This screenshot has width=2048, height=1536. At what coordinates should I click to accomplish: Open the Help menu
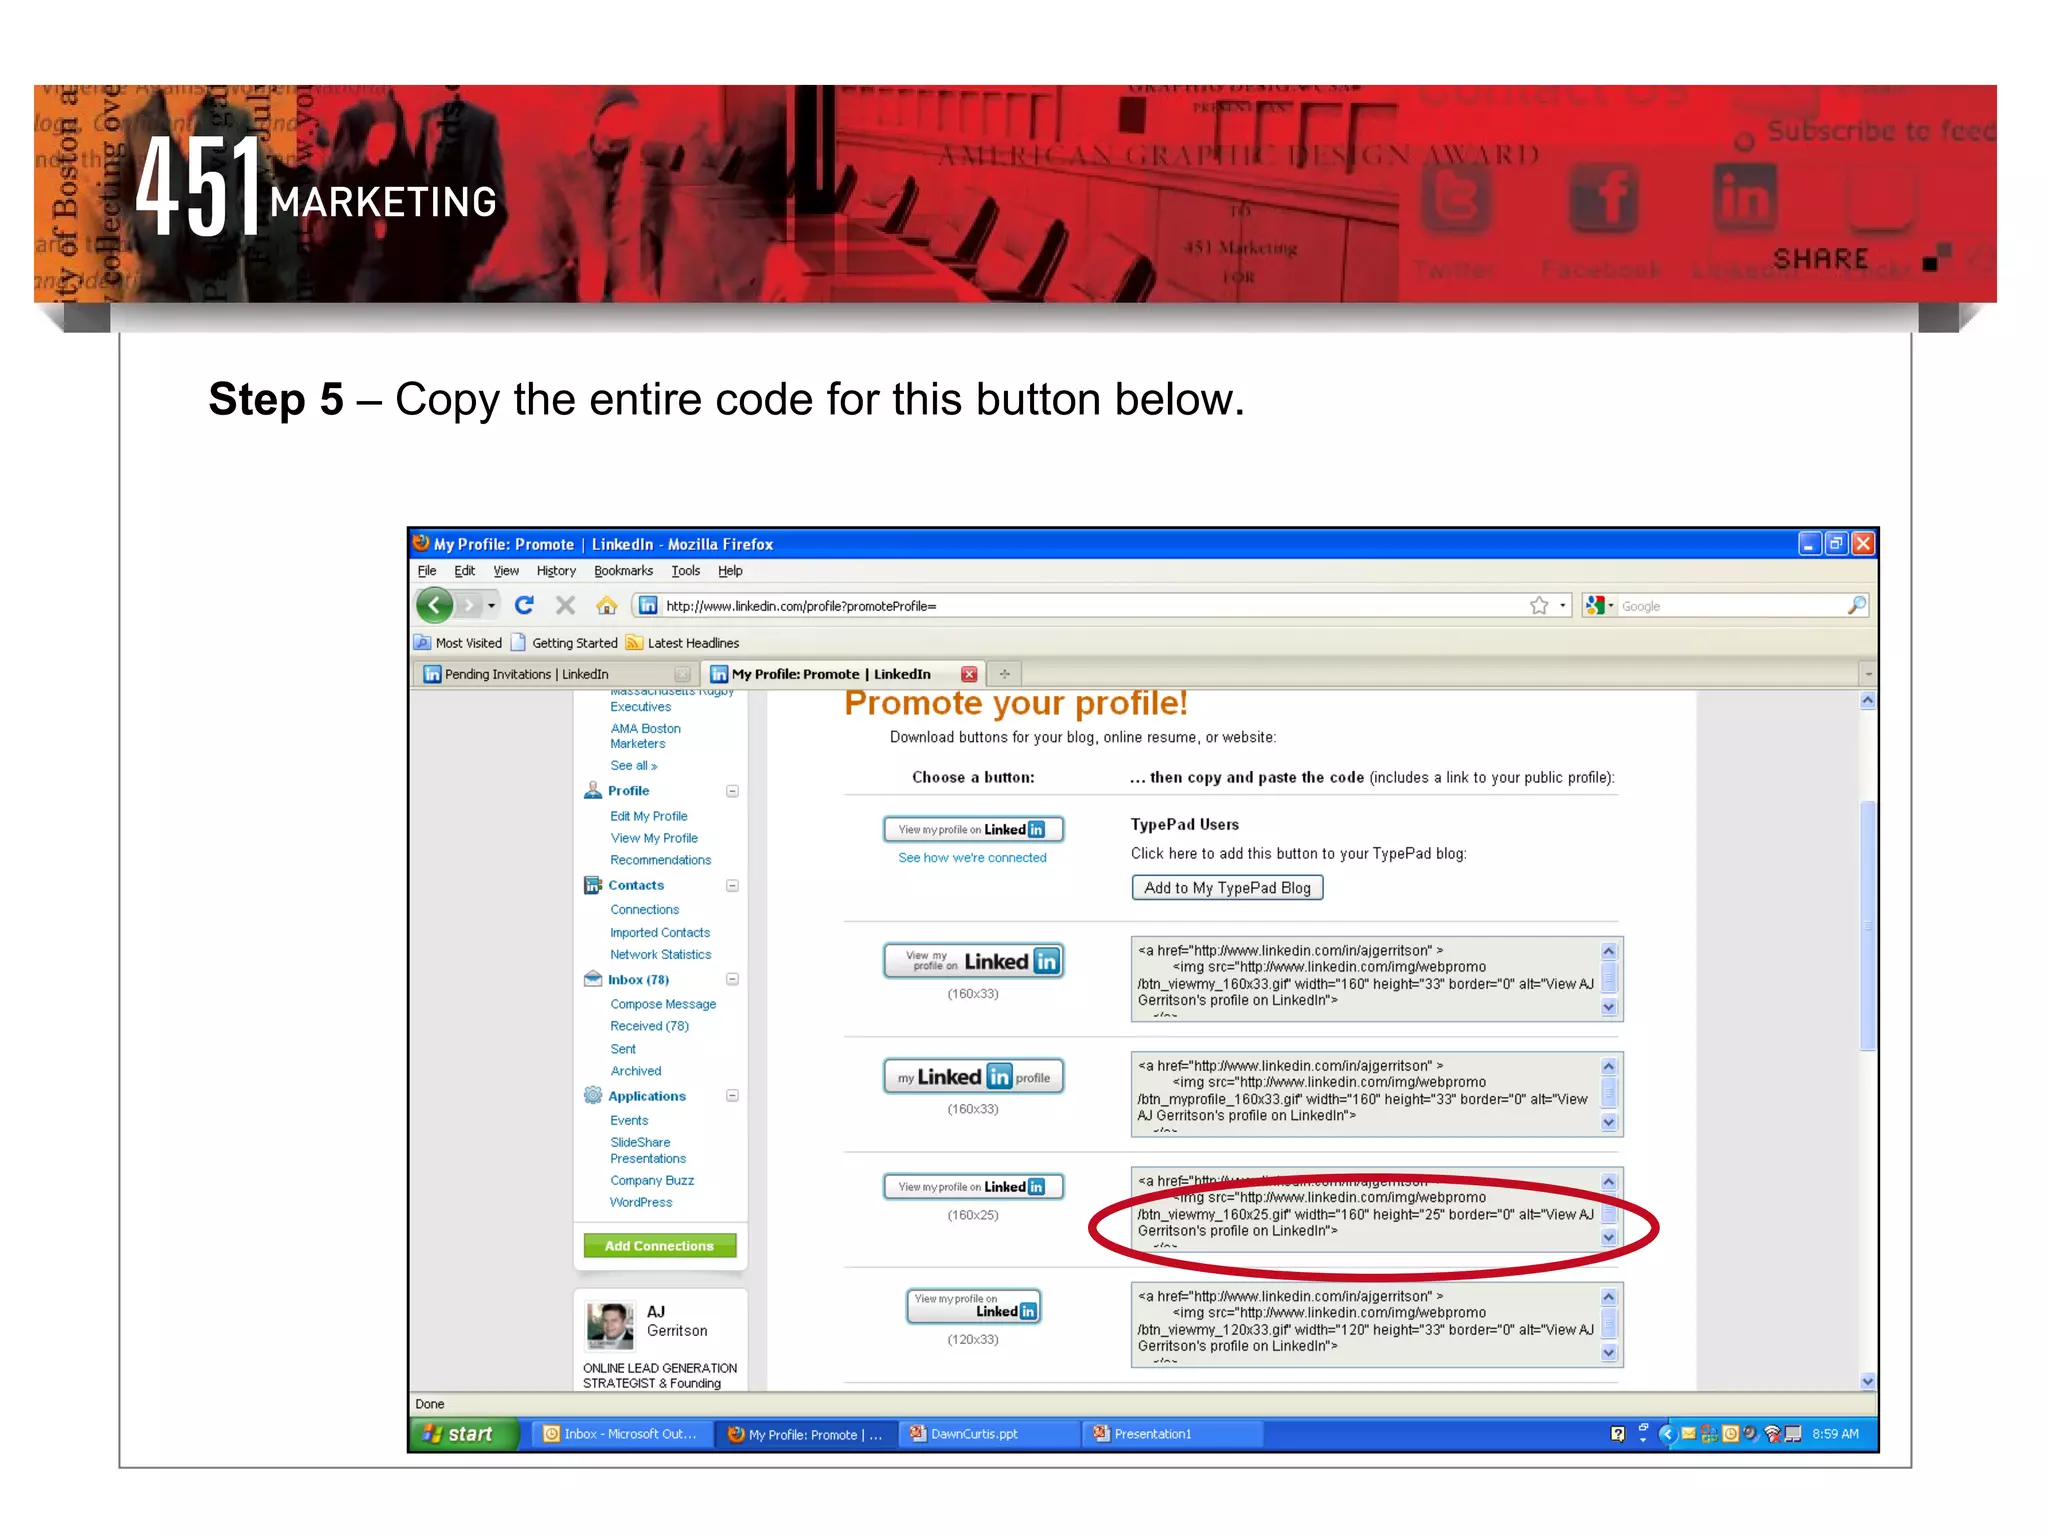coord(730,571)
